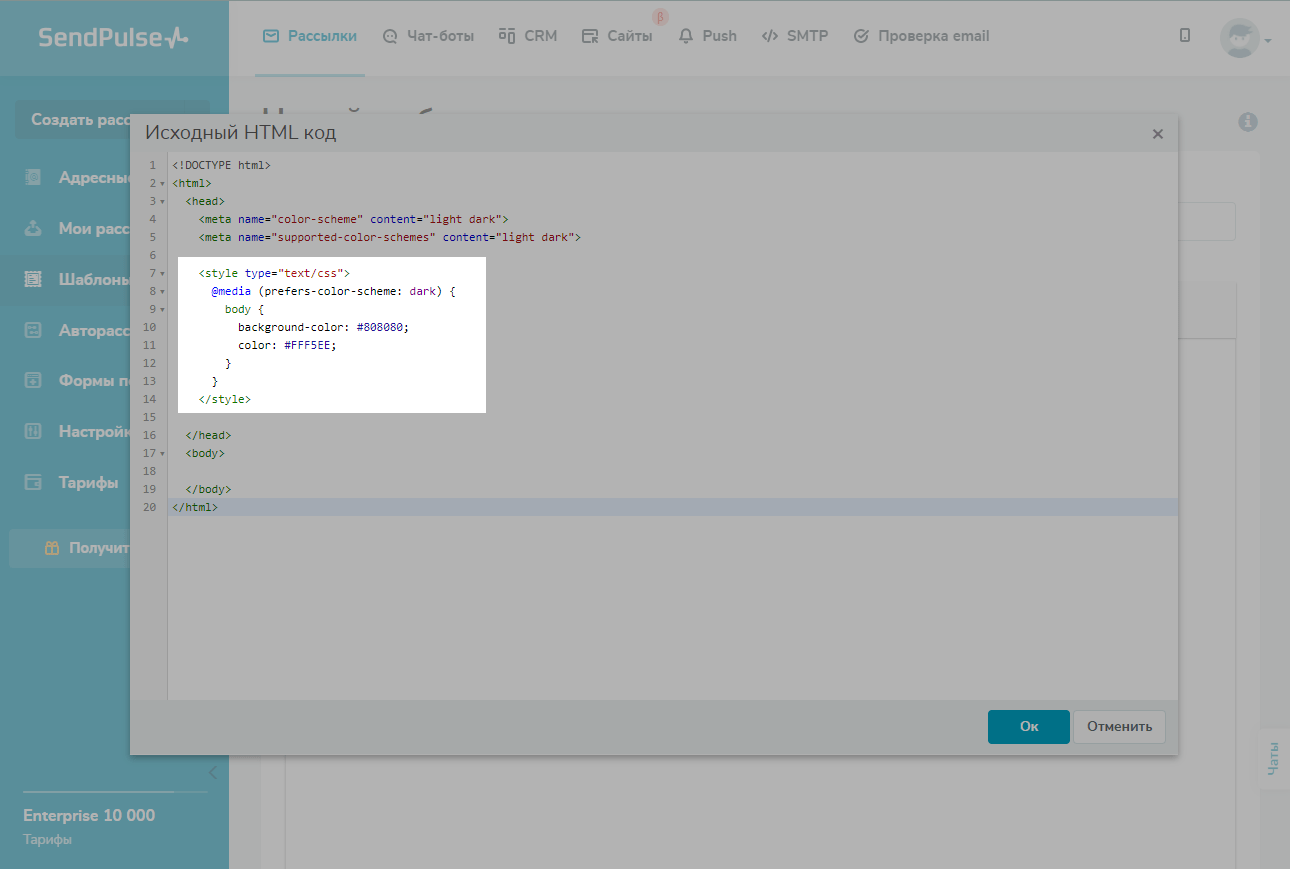This screenshot has height=869, width=1290.
Task: Click the SendPulse logo
Action: [x=113, y=37]
